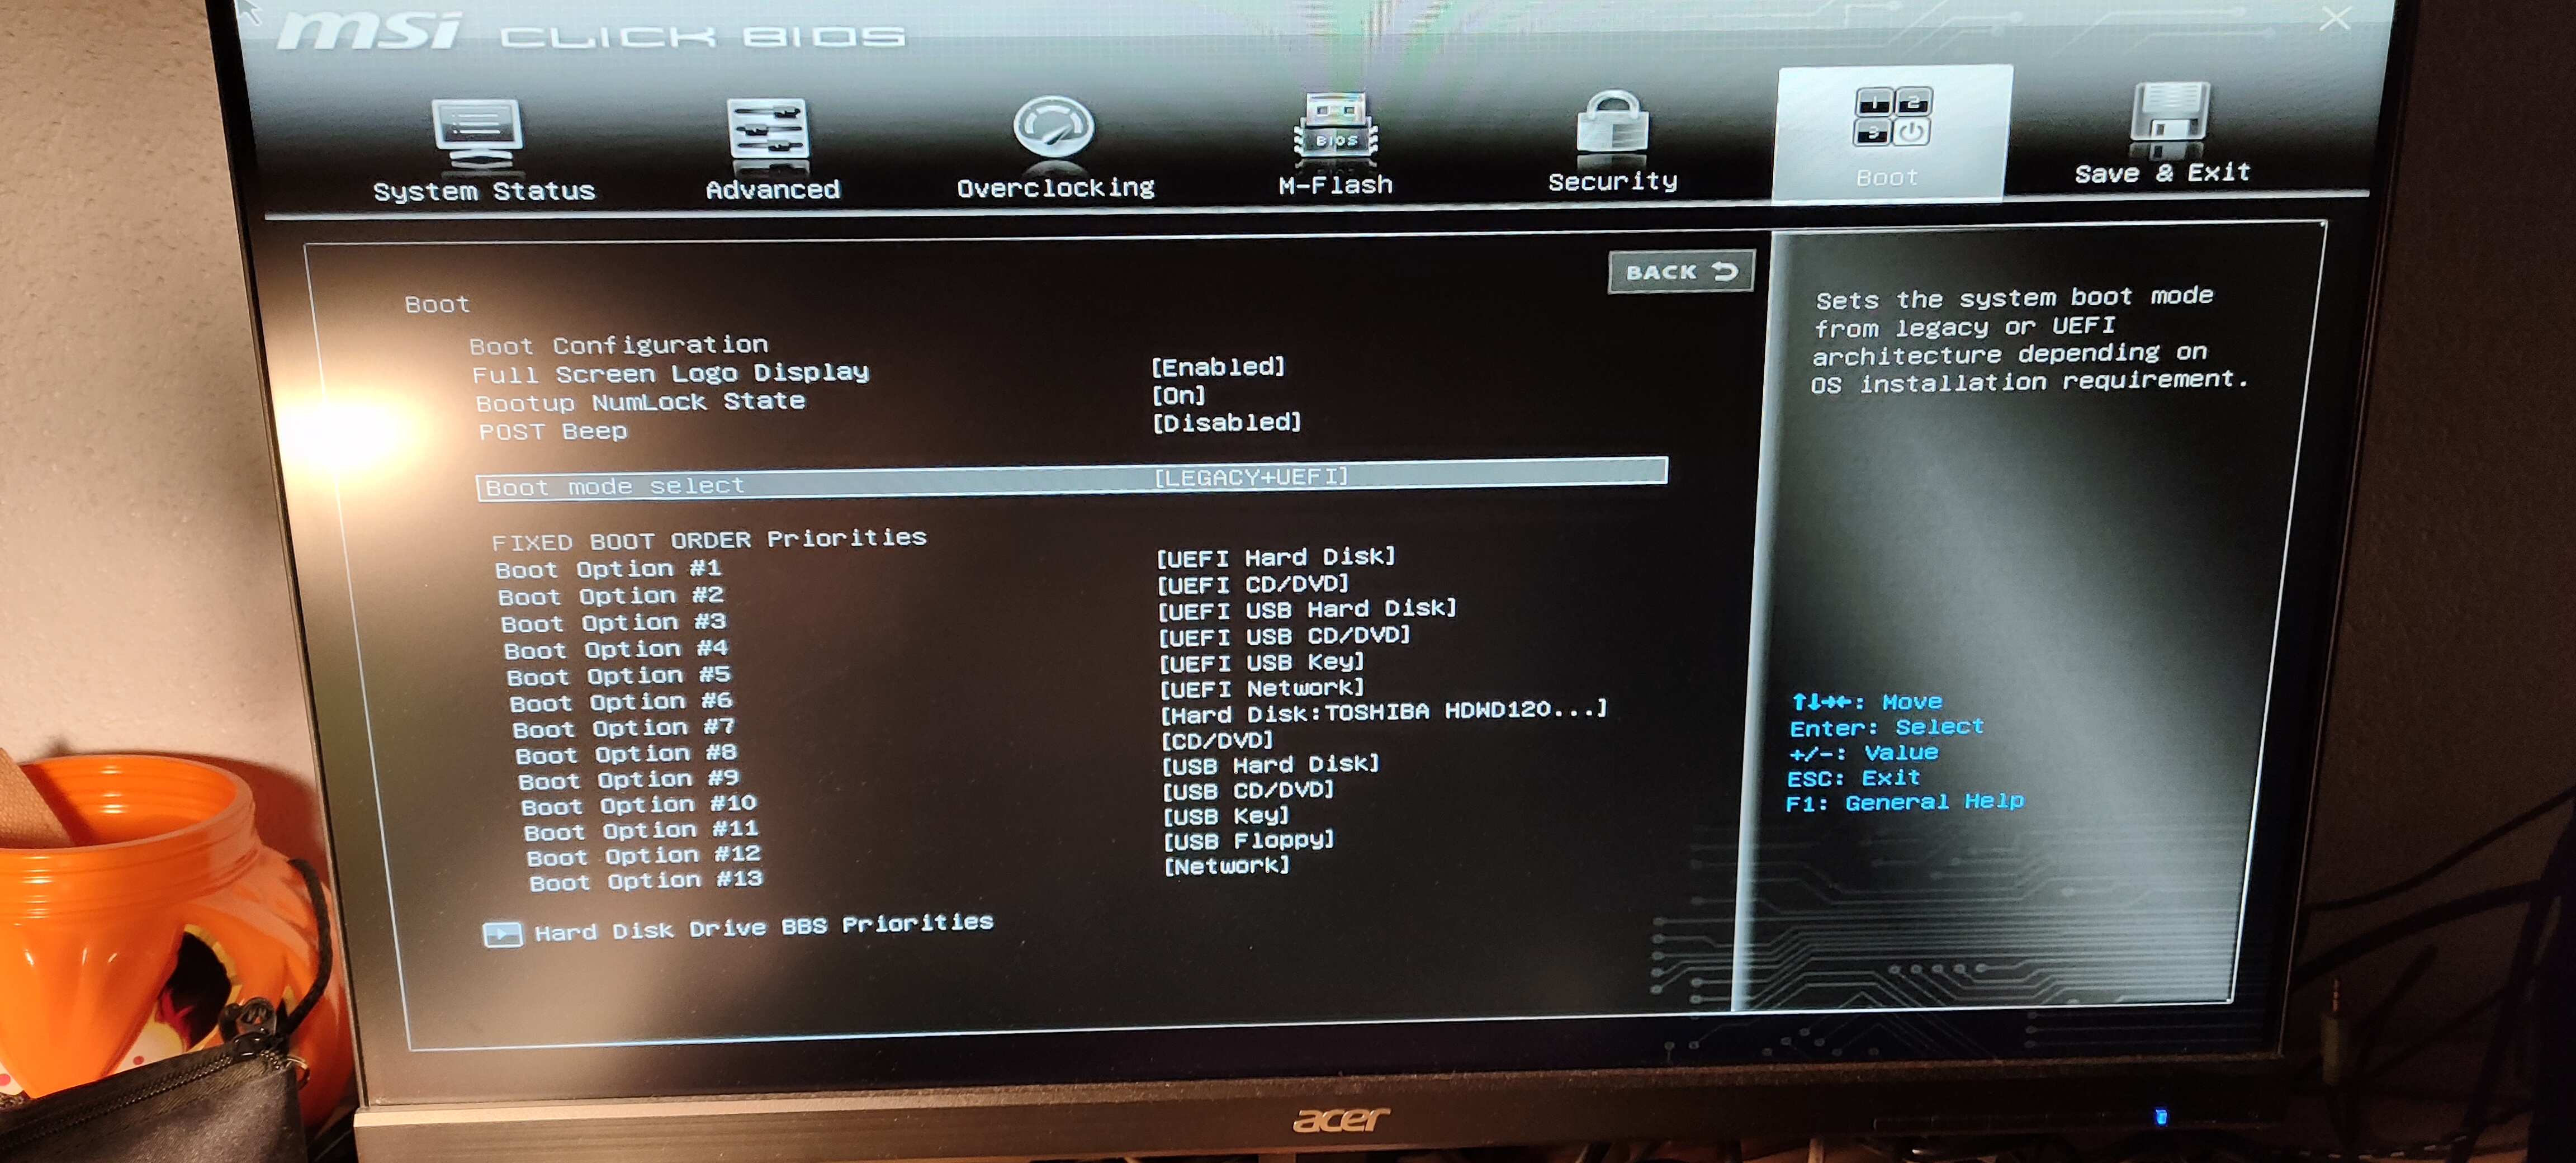Select the Boot Option #12 label
Viewport: 2576px width, 1163px height.
(x=644, y=857)
